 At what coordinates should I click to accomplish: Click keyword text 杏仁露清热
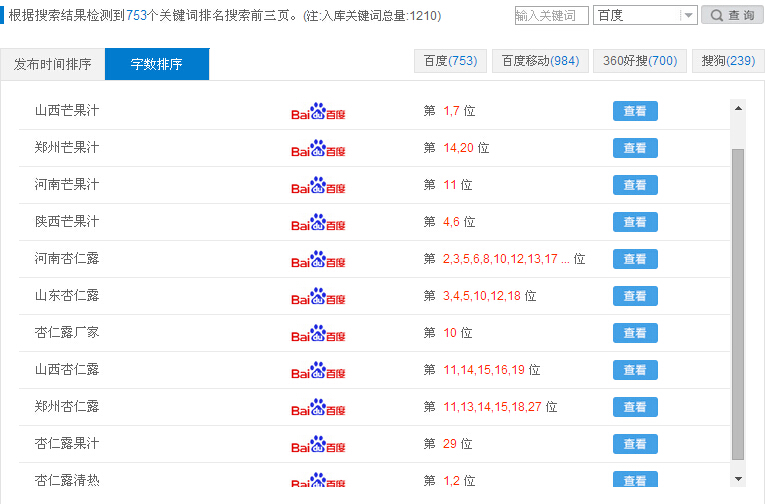click(x=67, y=481)
